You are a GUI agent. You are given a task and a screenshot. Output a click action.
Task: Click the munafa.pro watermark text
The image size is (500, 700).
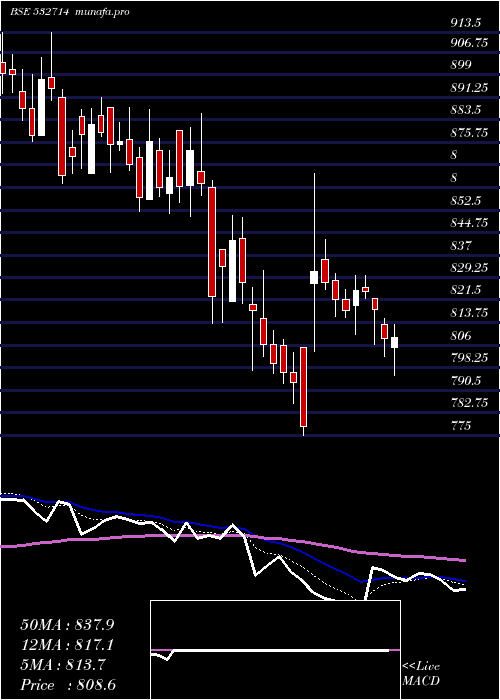102,12
